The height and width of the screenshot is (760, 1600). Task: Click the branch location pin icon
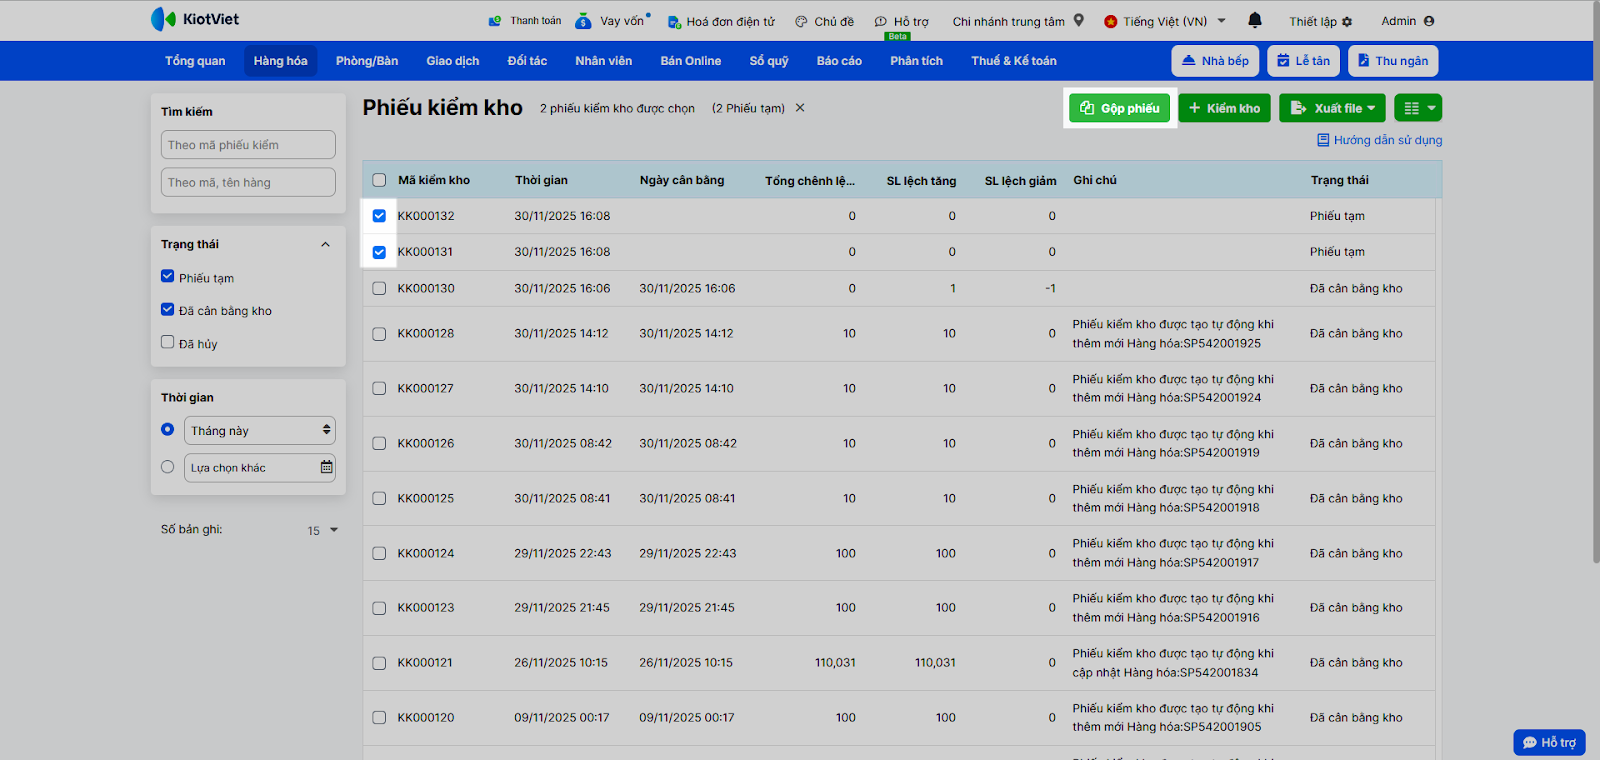[1079, 20]
